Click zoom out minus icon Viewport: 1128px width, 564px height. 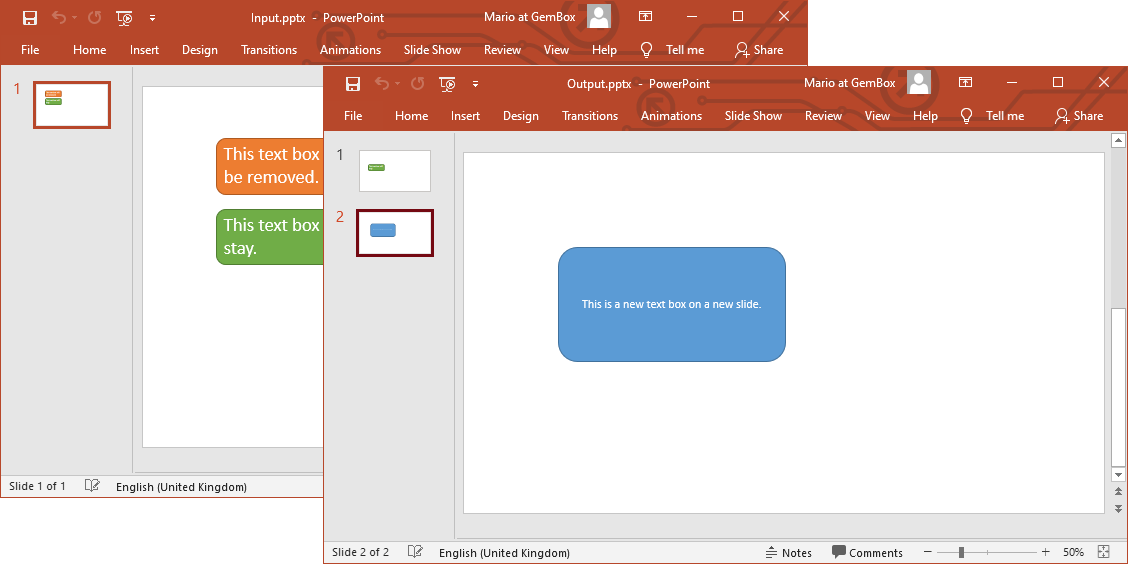[x=928, y=552]
